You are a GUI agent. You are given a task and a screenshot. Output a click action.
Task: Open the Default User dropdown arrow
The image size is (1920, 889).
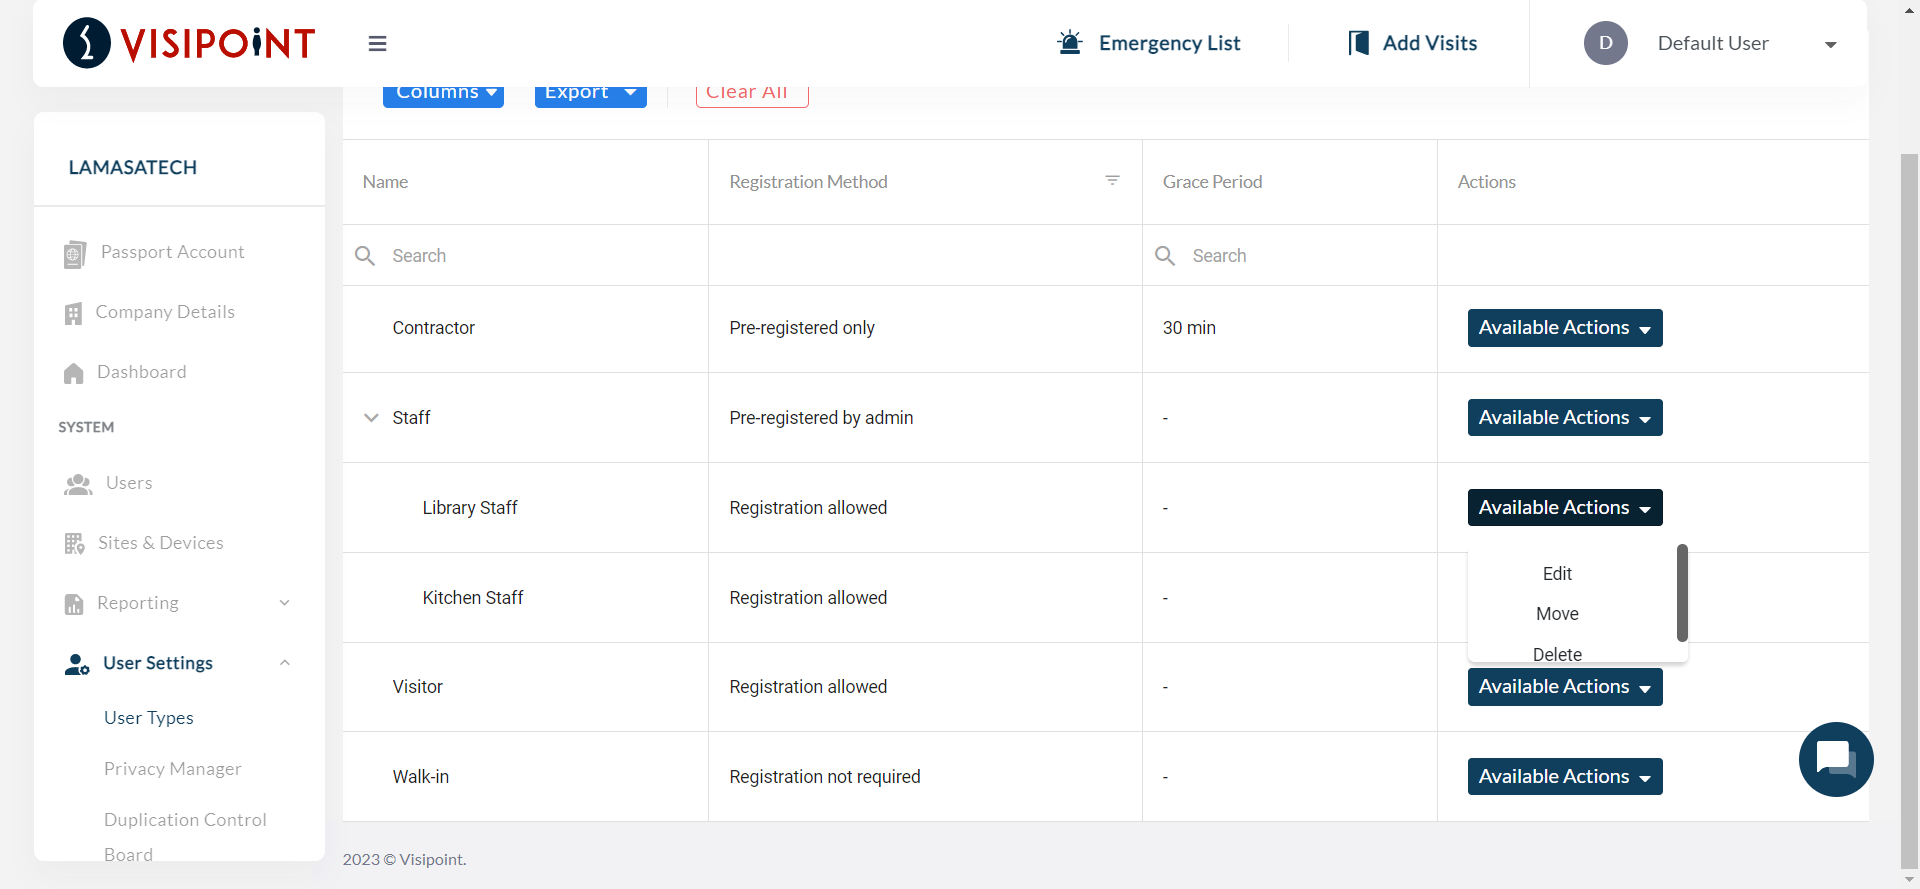coord(1830,44)
